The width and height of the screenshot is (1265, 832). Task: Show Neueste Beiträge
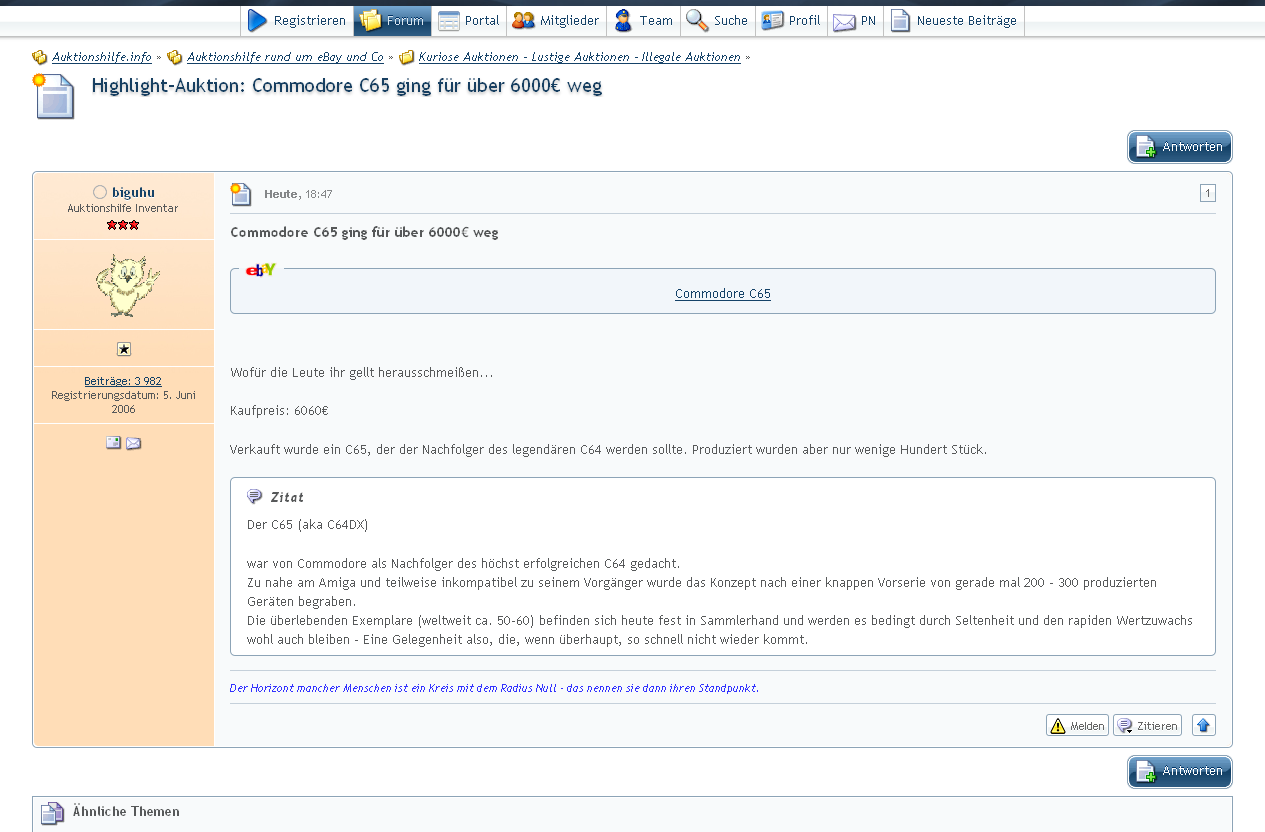point(954,21)
